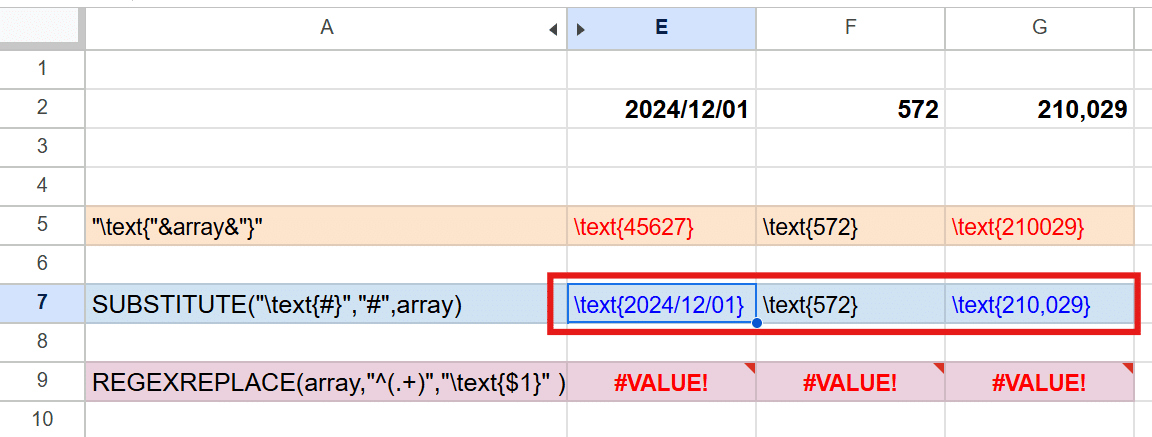
Task: Select column G header
Action: pos(1039,29)
